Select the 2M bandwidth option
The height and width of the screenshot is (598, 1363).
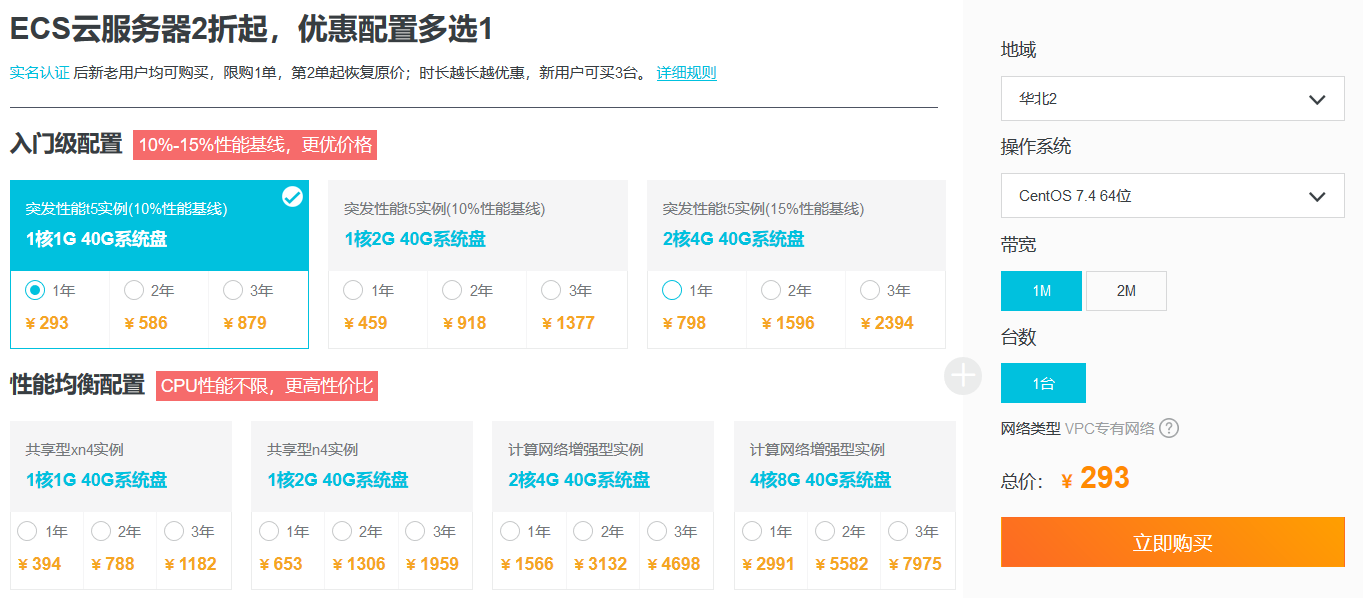point(1126,291)
